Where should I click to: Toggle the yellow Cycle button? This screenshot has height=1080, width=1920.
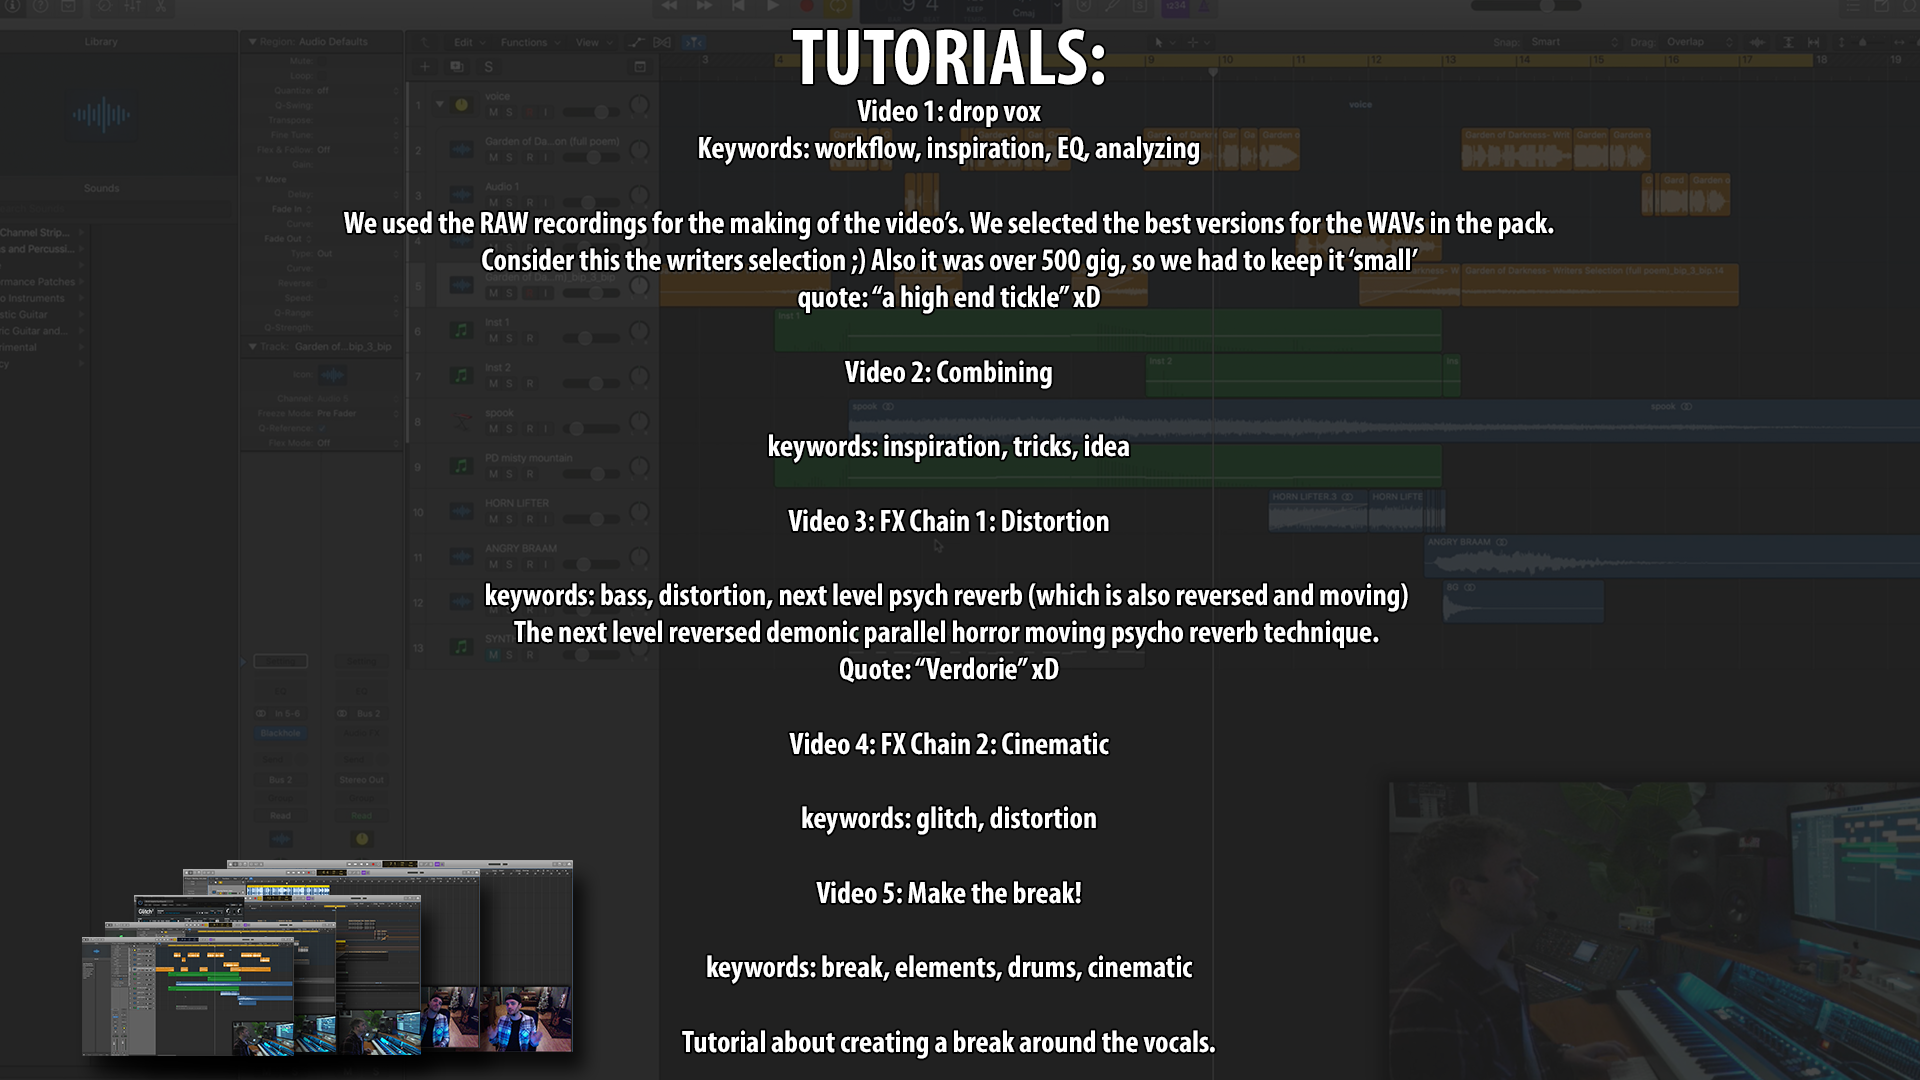pyautogui.click(x=838, y=6)
